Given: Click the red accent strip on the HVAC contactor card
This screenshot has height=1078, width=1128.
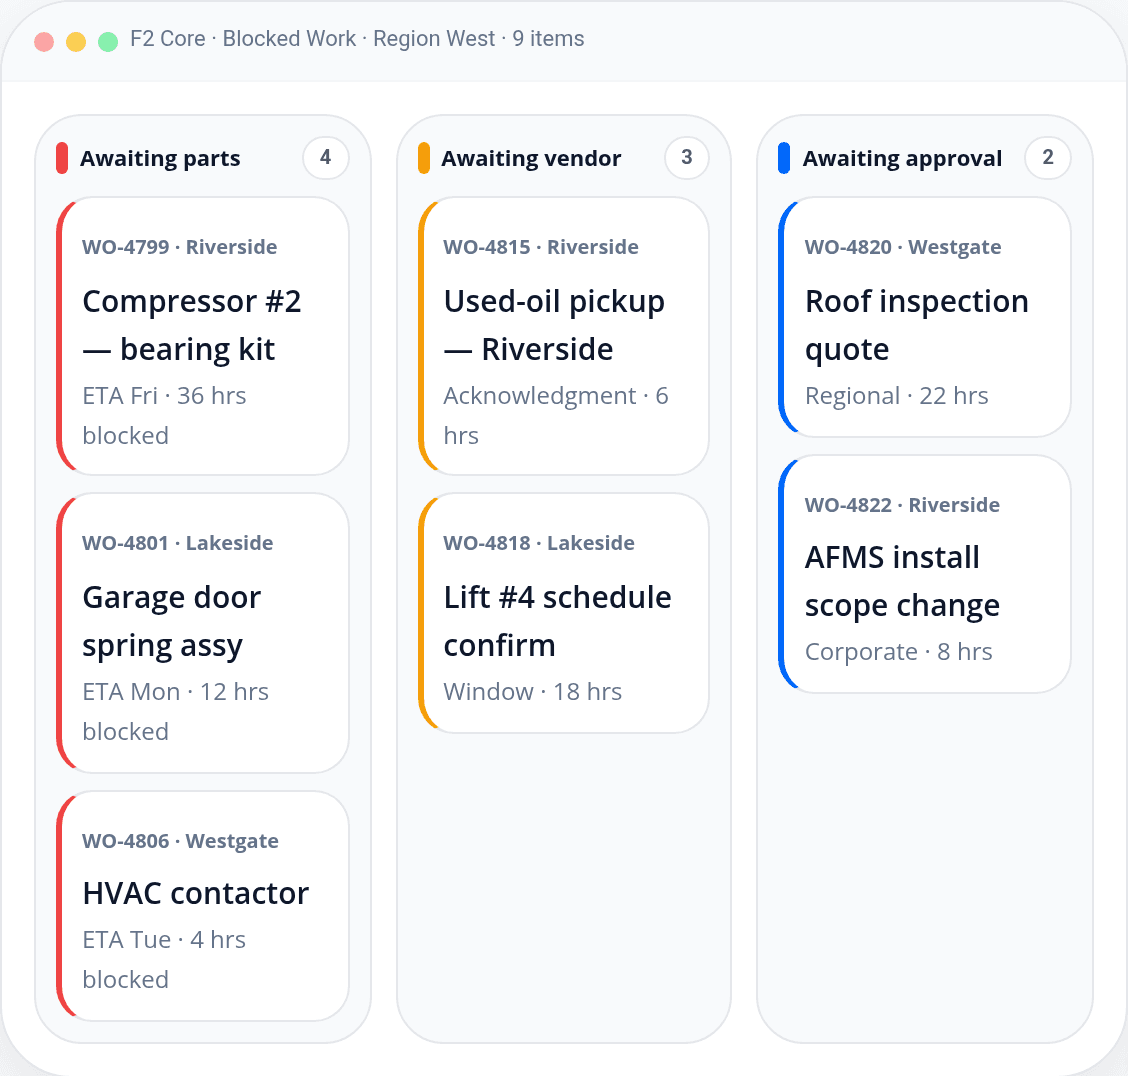Looking at the screenshot, I should click(x=62, y=905).
